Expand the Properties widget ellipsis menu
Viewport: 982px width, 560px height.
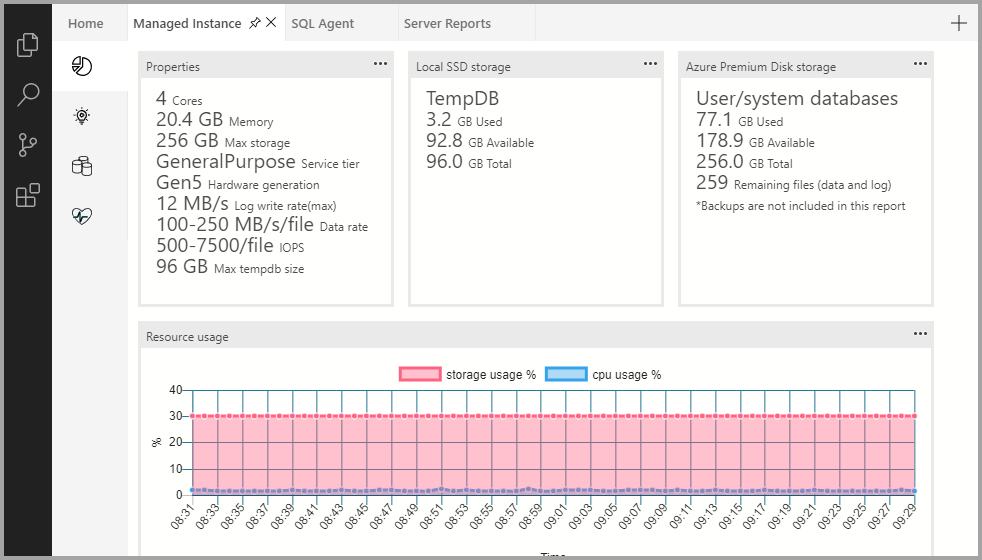[x=380, y=63]
